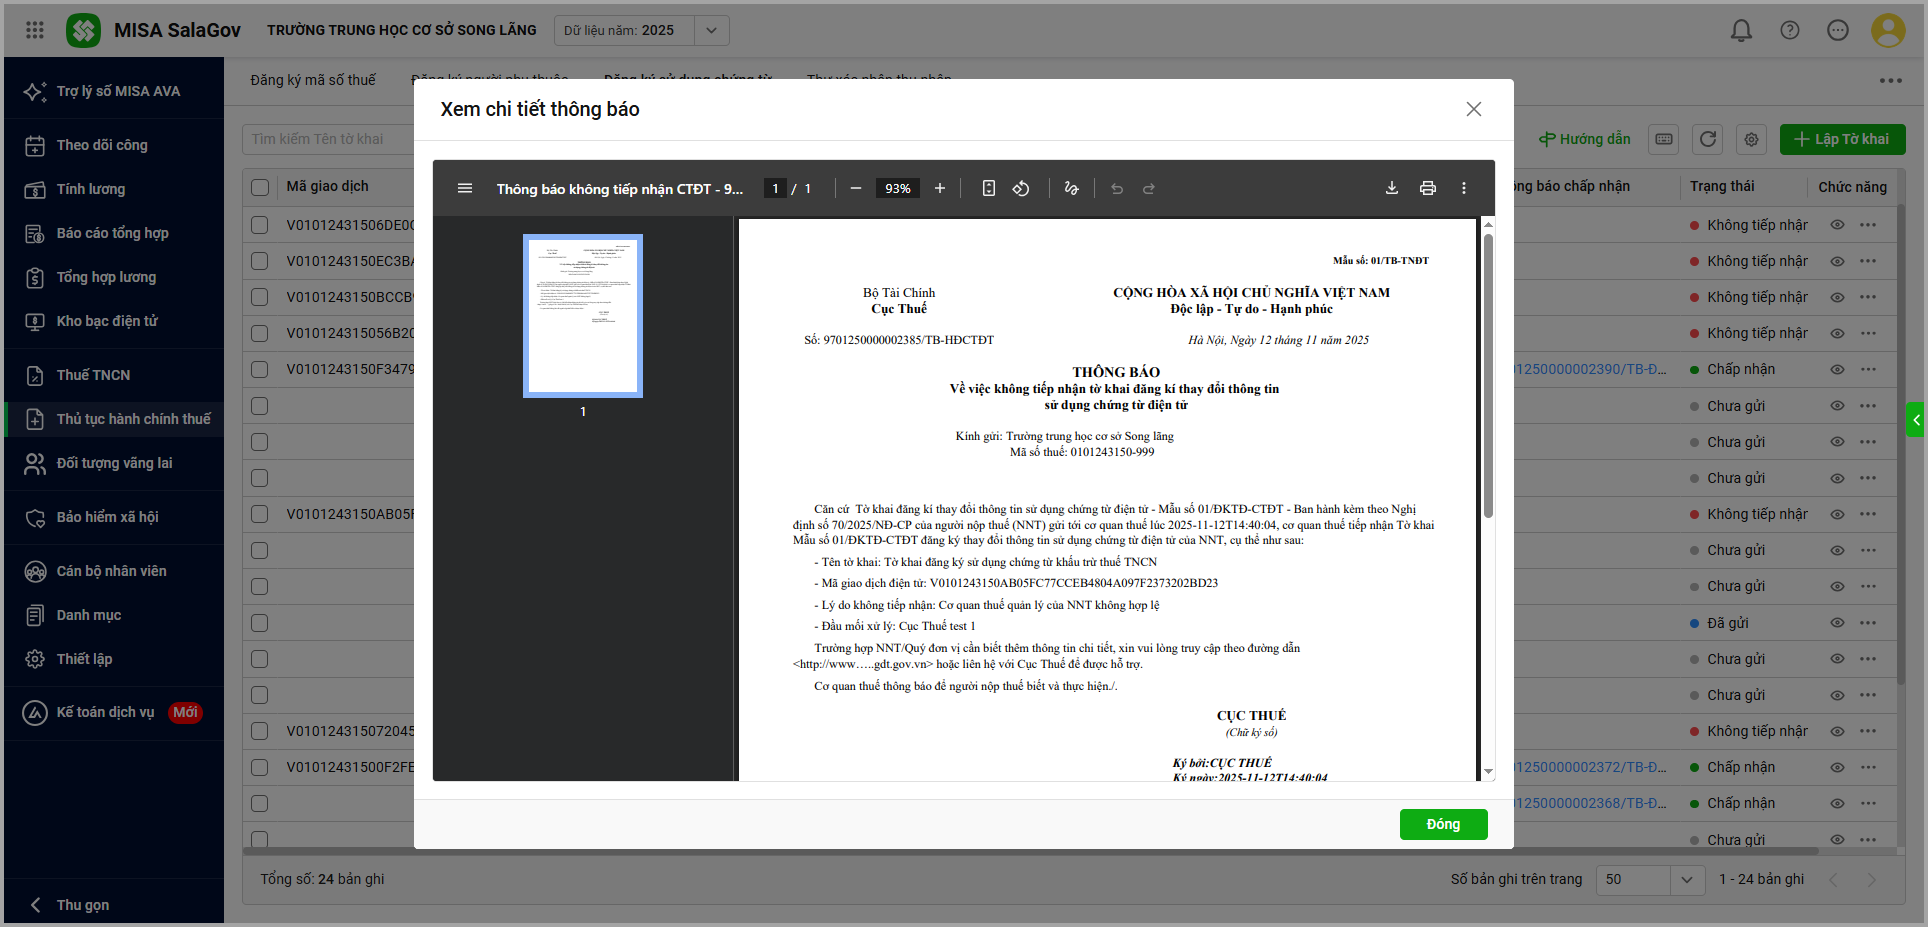Toggle the PDF sidebar menu icon
The width and height of the screenshot is (1928, 927).
tap(465, 188)
